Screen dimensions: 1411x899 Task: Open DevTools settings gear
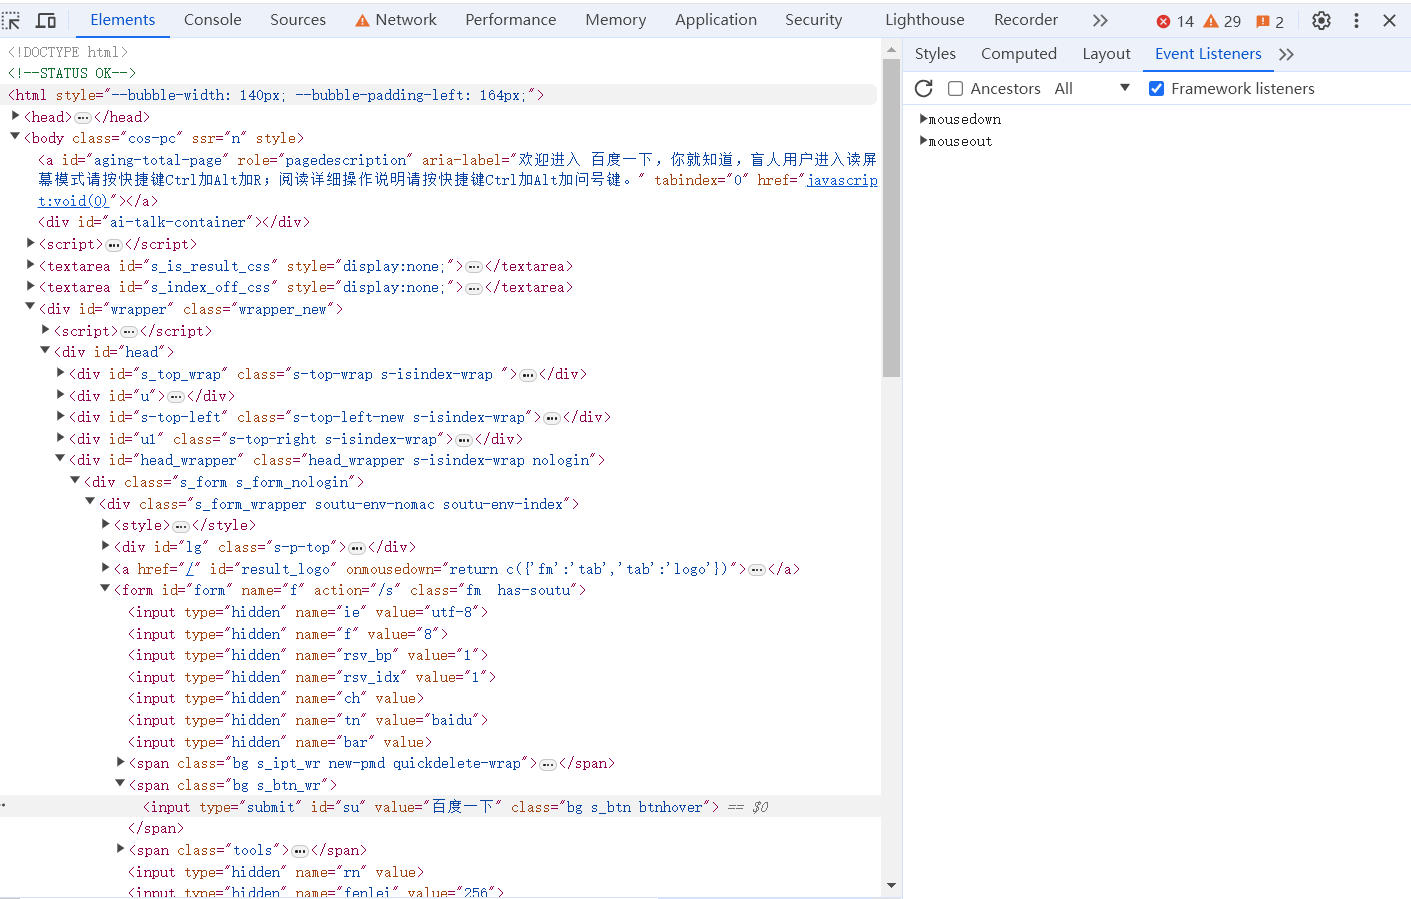coord(1321,20)
